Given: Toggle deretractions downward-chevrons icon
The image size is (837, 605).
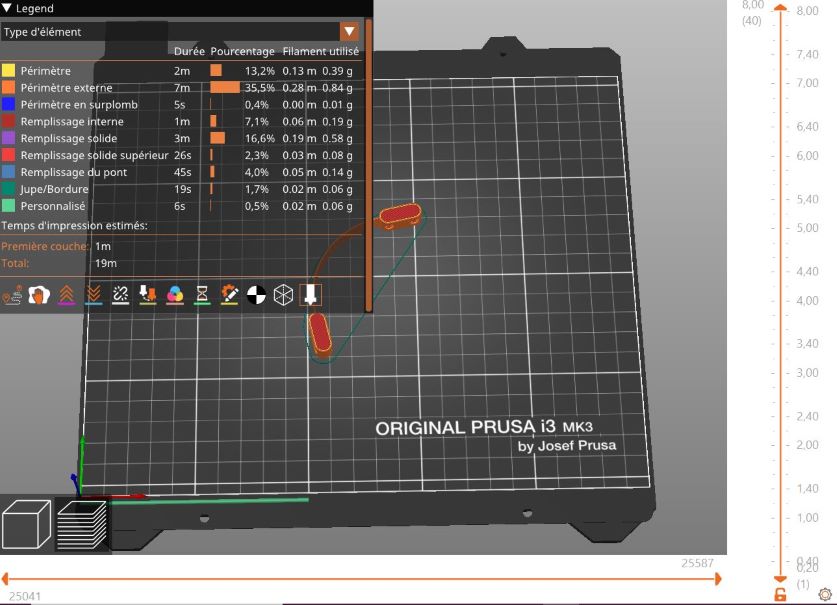Looking at the screenshot, I should 93,295.
